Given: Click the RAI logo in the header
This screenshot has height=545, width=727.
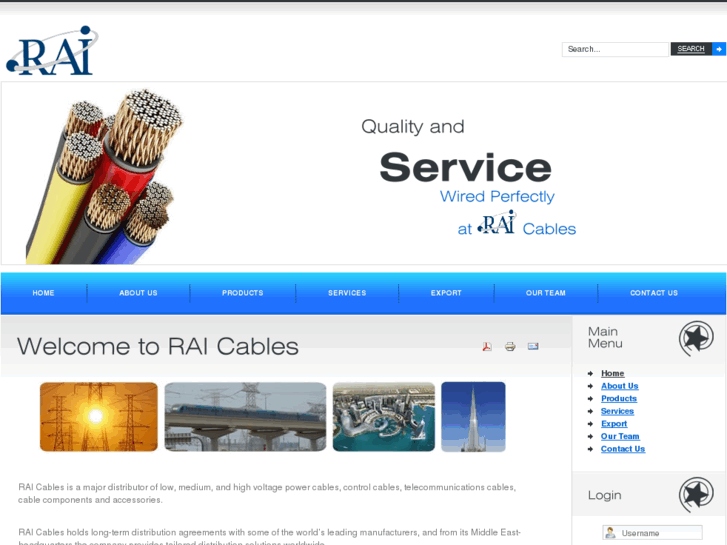Looking at the screenshot, I should tap(52, 50).
